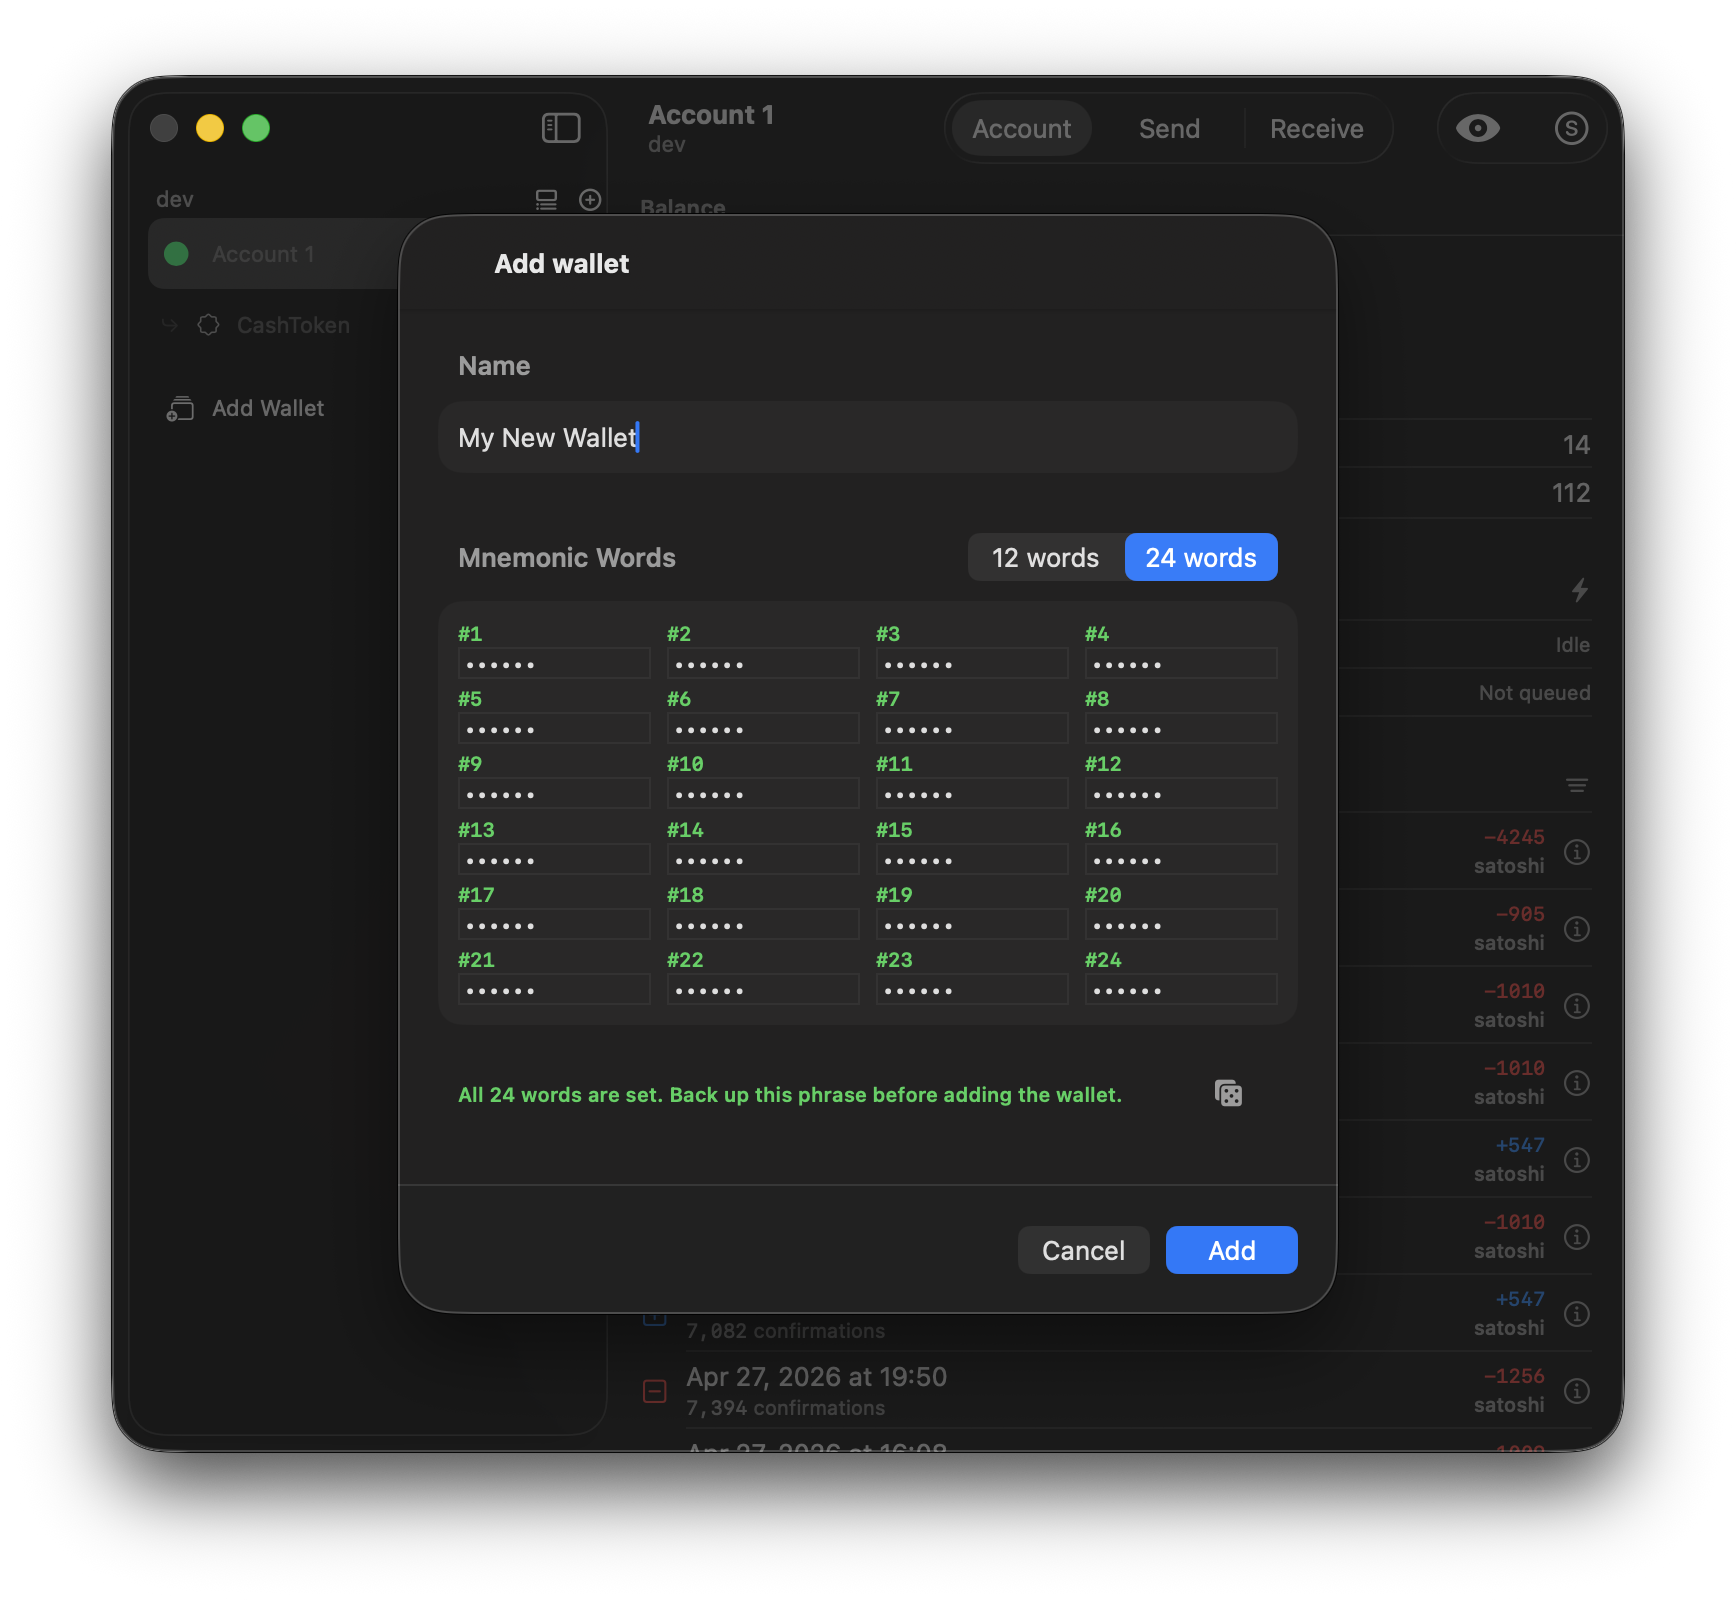
Task: Click the lightning bolt icon
Action: pos(1579,590)
